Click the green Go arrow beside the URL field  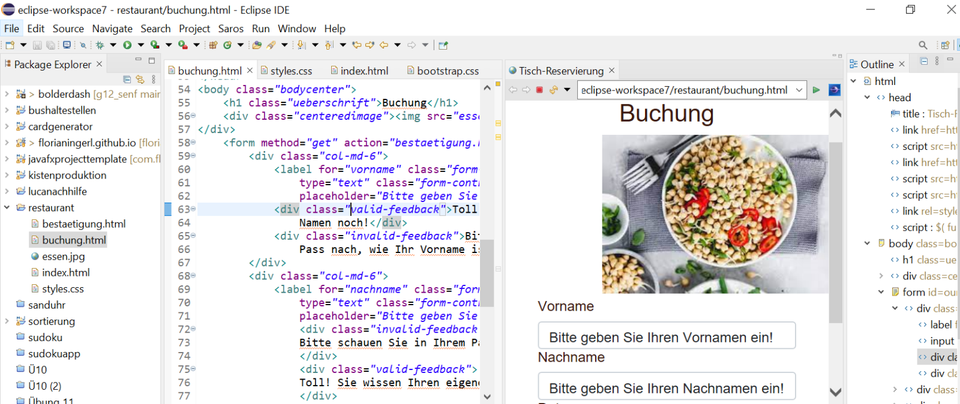coord(816,90)
